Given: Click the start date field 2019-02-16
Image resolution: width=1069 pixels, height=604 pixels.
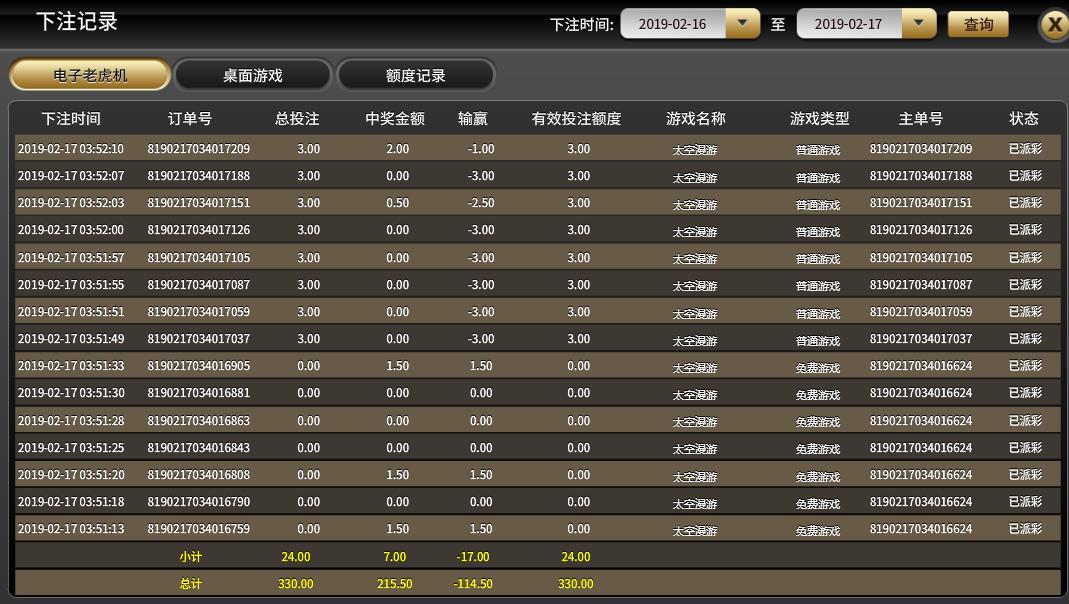Looking at the screenshot, I should coord(673,24).
